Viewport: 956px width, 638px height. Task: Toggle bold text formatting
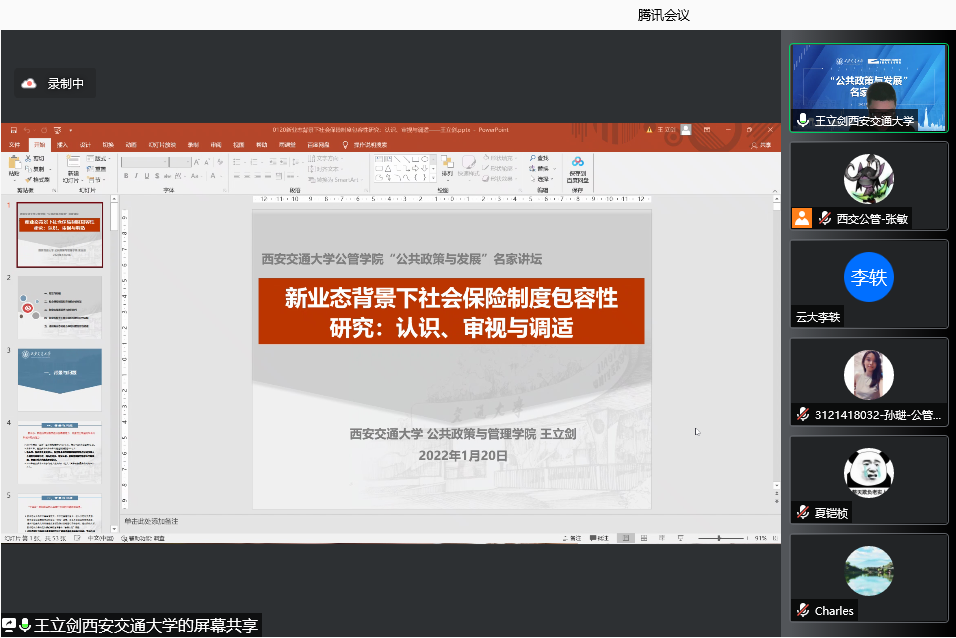click(x=126, y=176)
